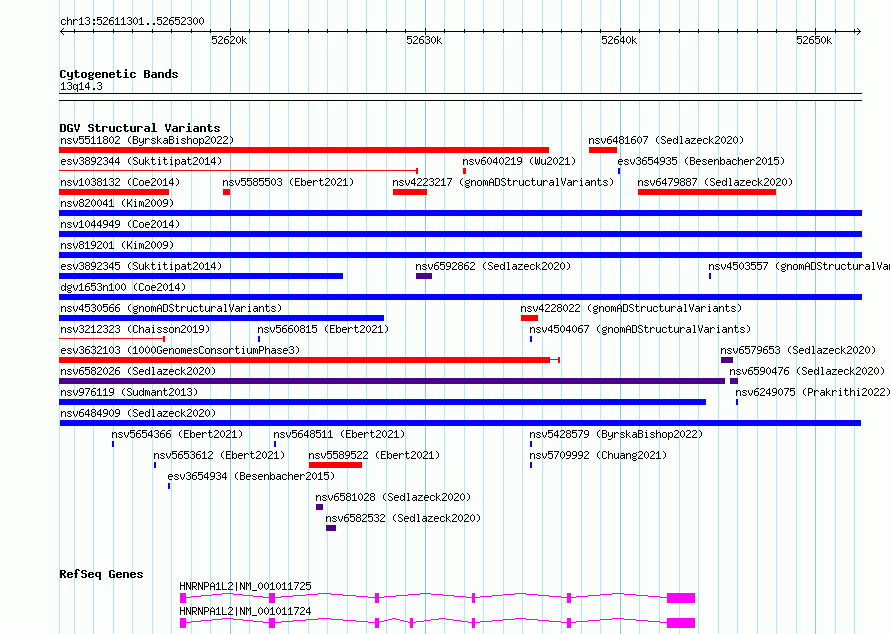
Task: Select nsv6582026 (Sedlazeck2020) label
Action: point(138,371)
